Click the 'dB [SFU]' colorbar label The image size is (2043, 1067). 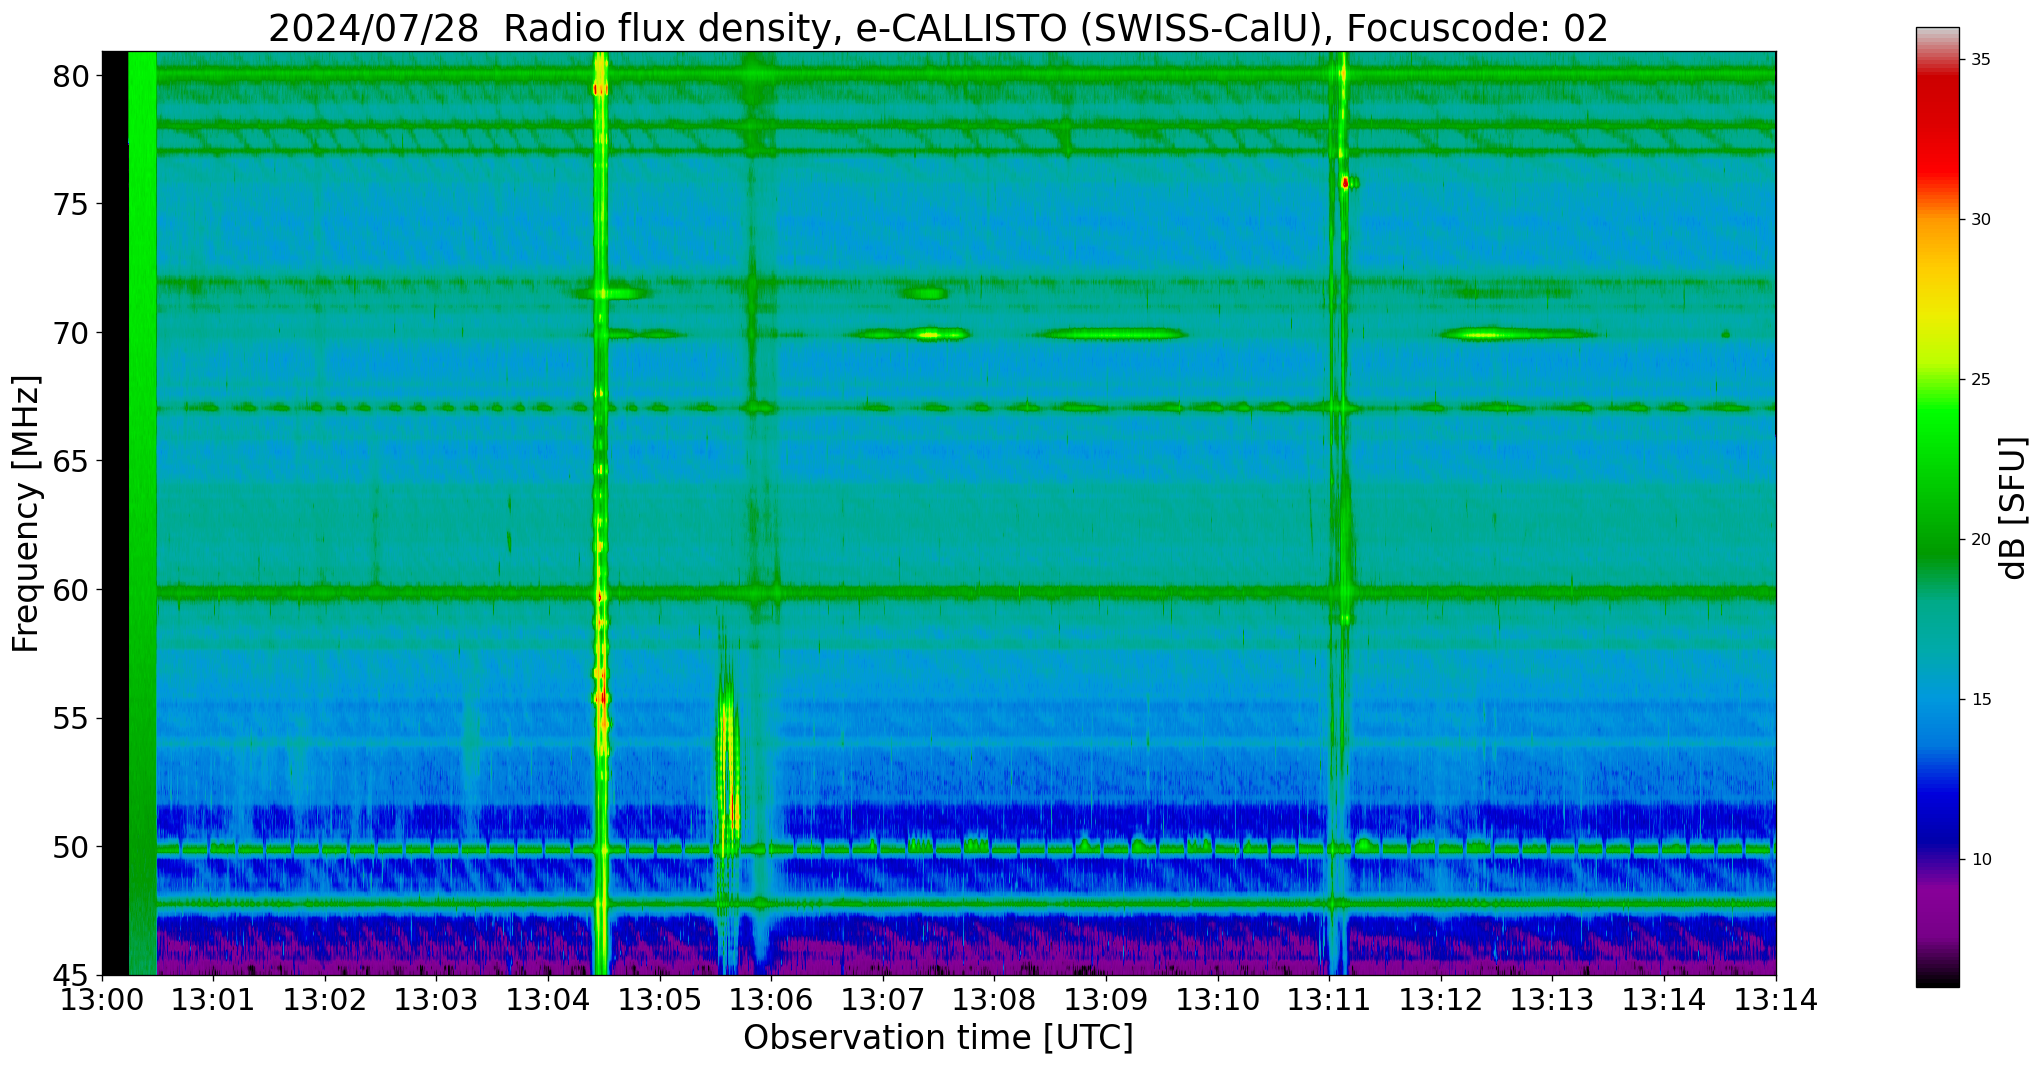(2013, 508)
